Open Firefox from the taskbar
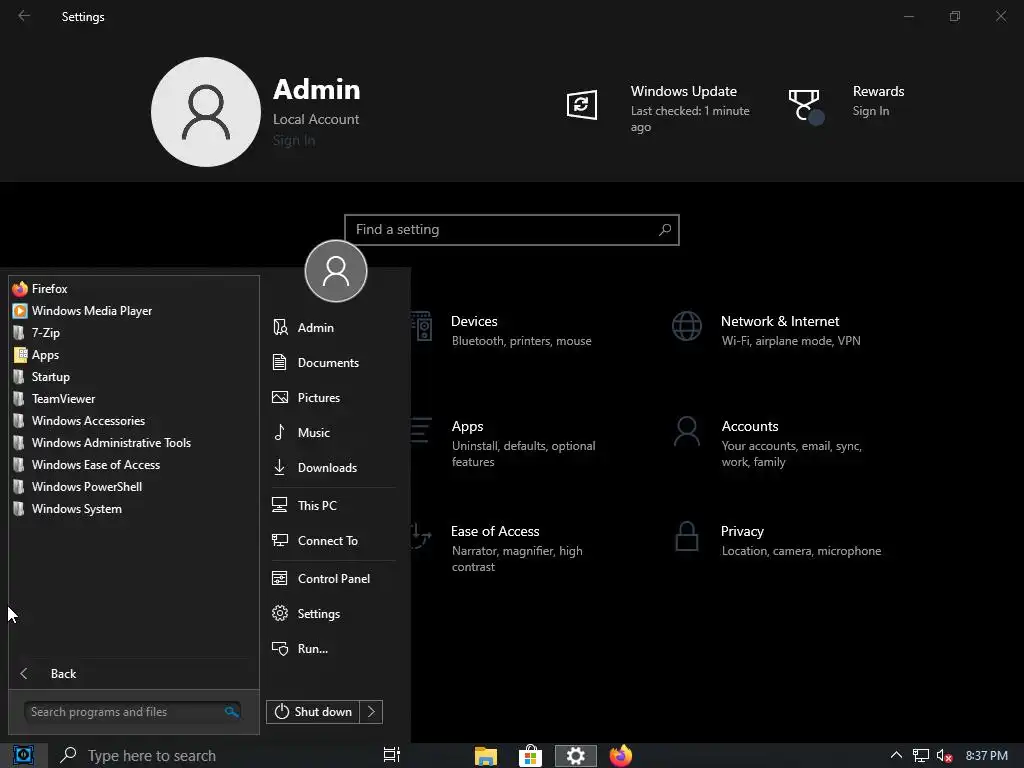The width and height of the screenshot is (1024, 768). click(x=621, y=756)
